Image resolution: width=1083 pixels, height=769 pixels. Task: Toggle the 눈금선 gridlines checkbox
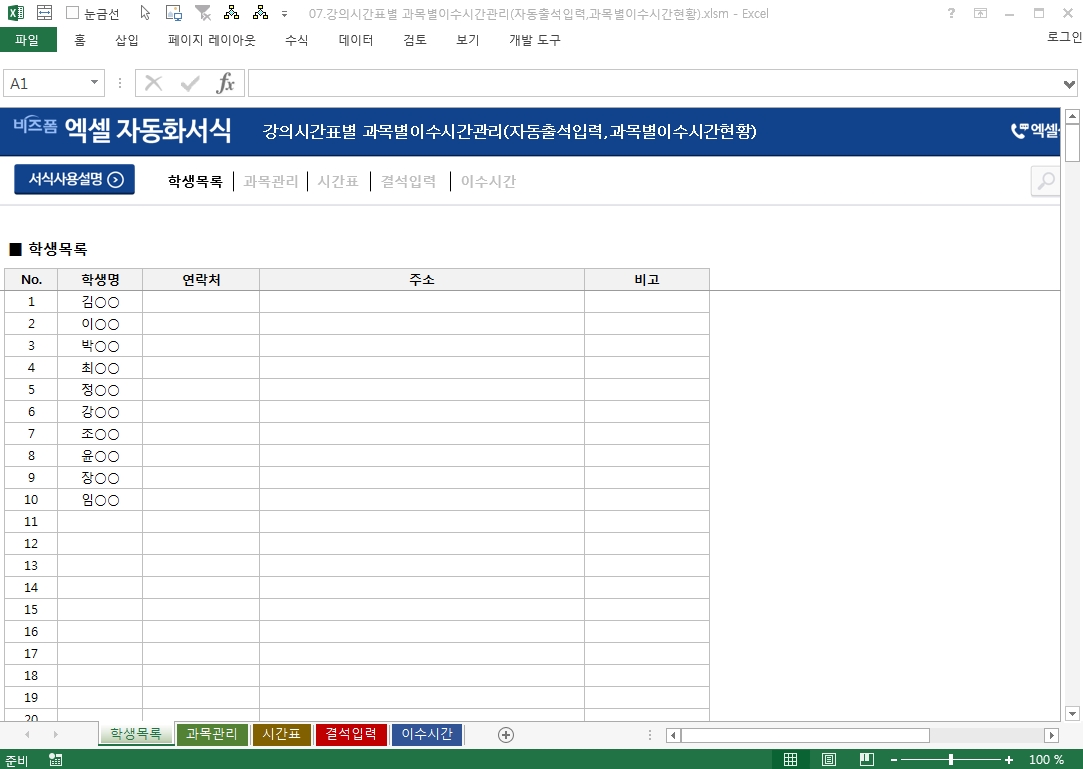tap(73, 14)
